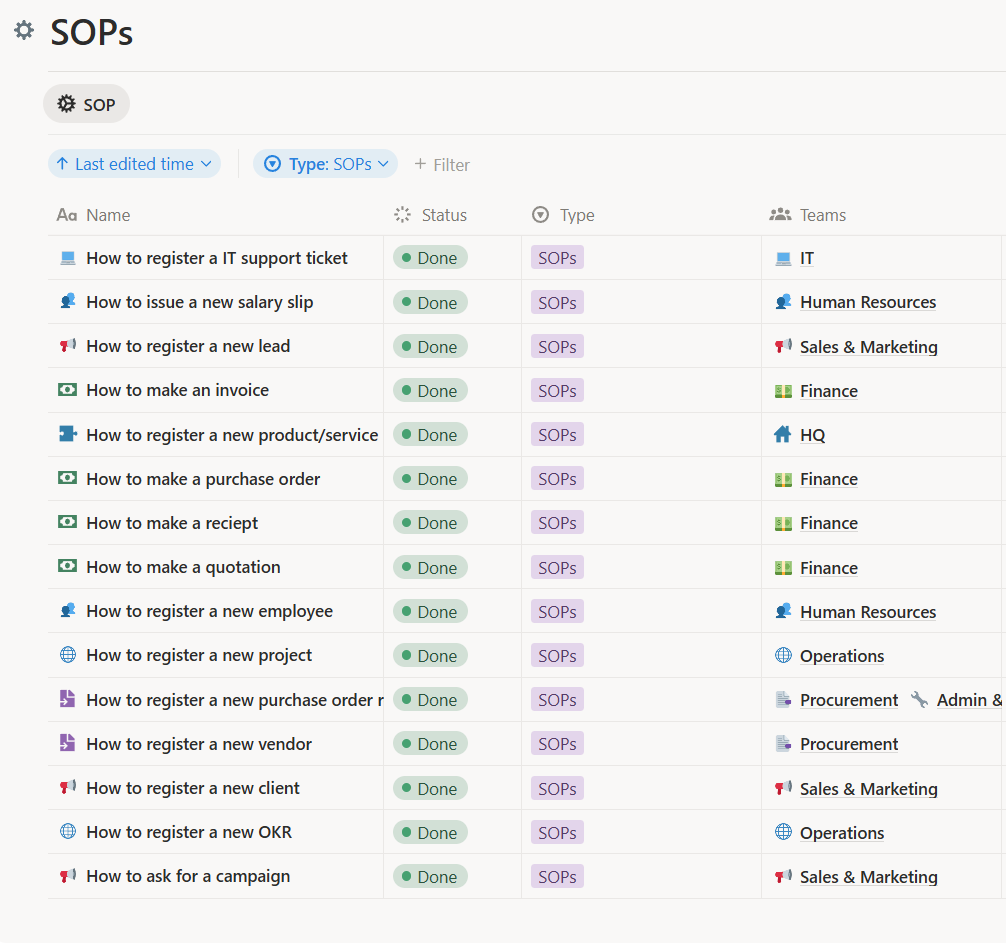Open the Human Resources team link for salary slip
Viewport: 1006px width, 945px height.
coord(867,302)
